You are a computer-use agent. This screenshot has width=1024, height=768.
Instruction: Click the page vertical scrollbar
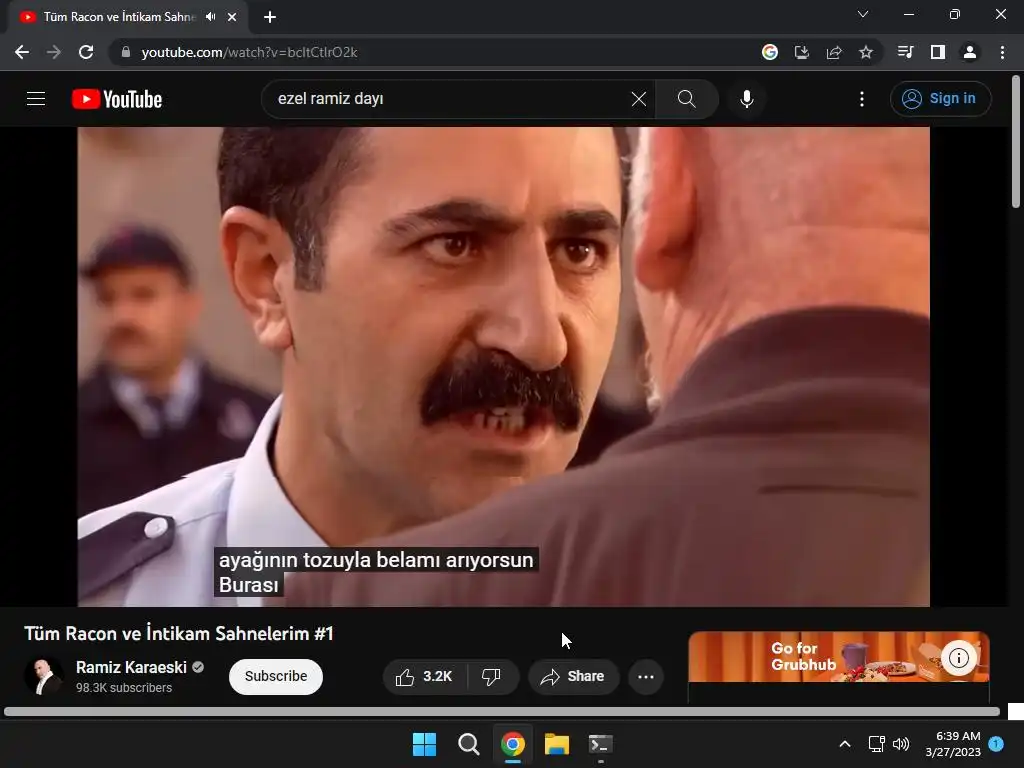click(x=1016, y=142)
